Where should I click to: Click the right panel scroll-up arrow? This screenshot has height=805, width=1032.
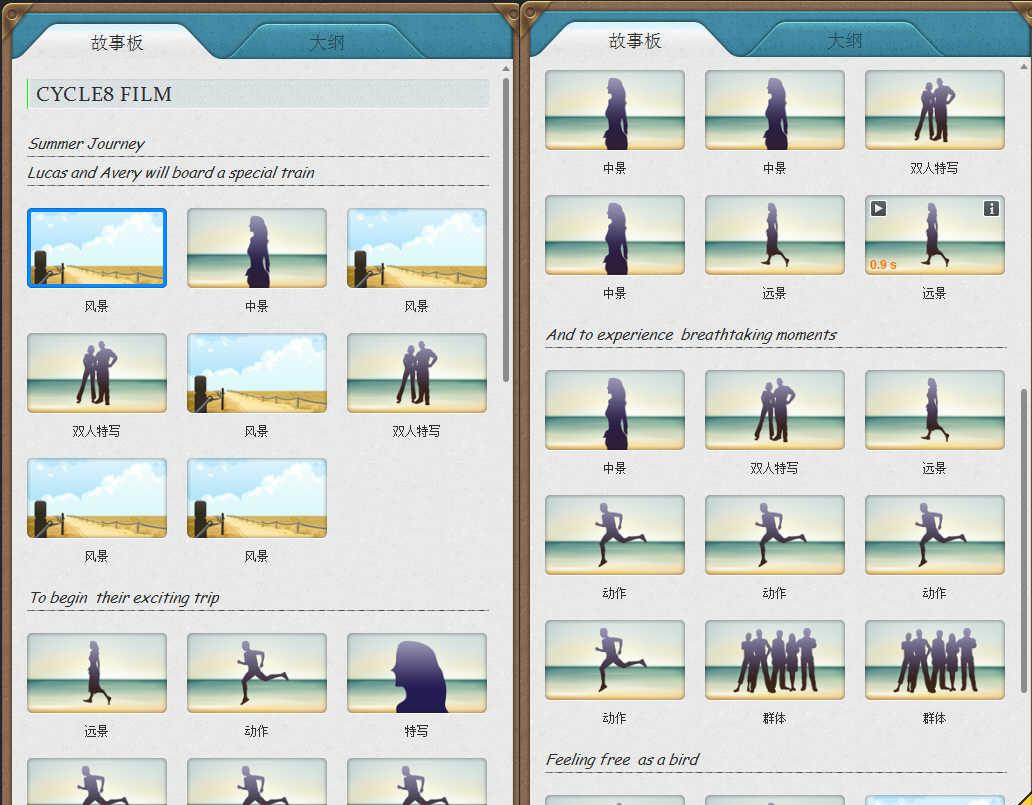1023,66
